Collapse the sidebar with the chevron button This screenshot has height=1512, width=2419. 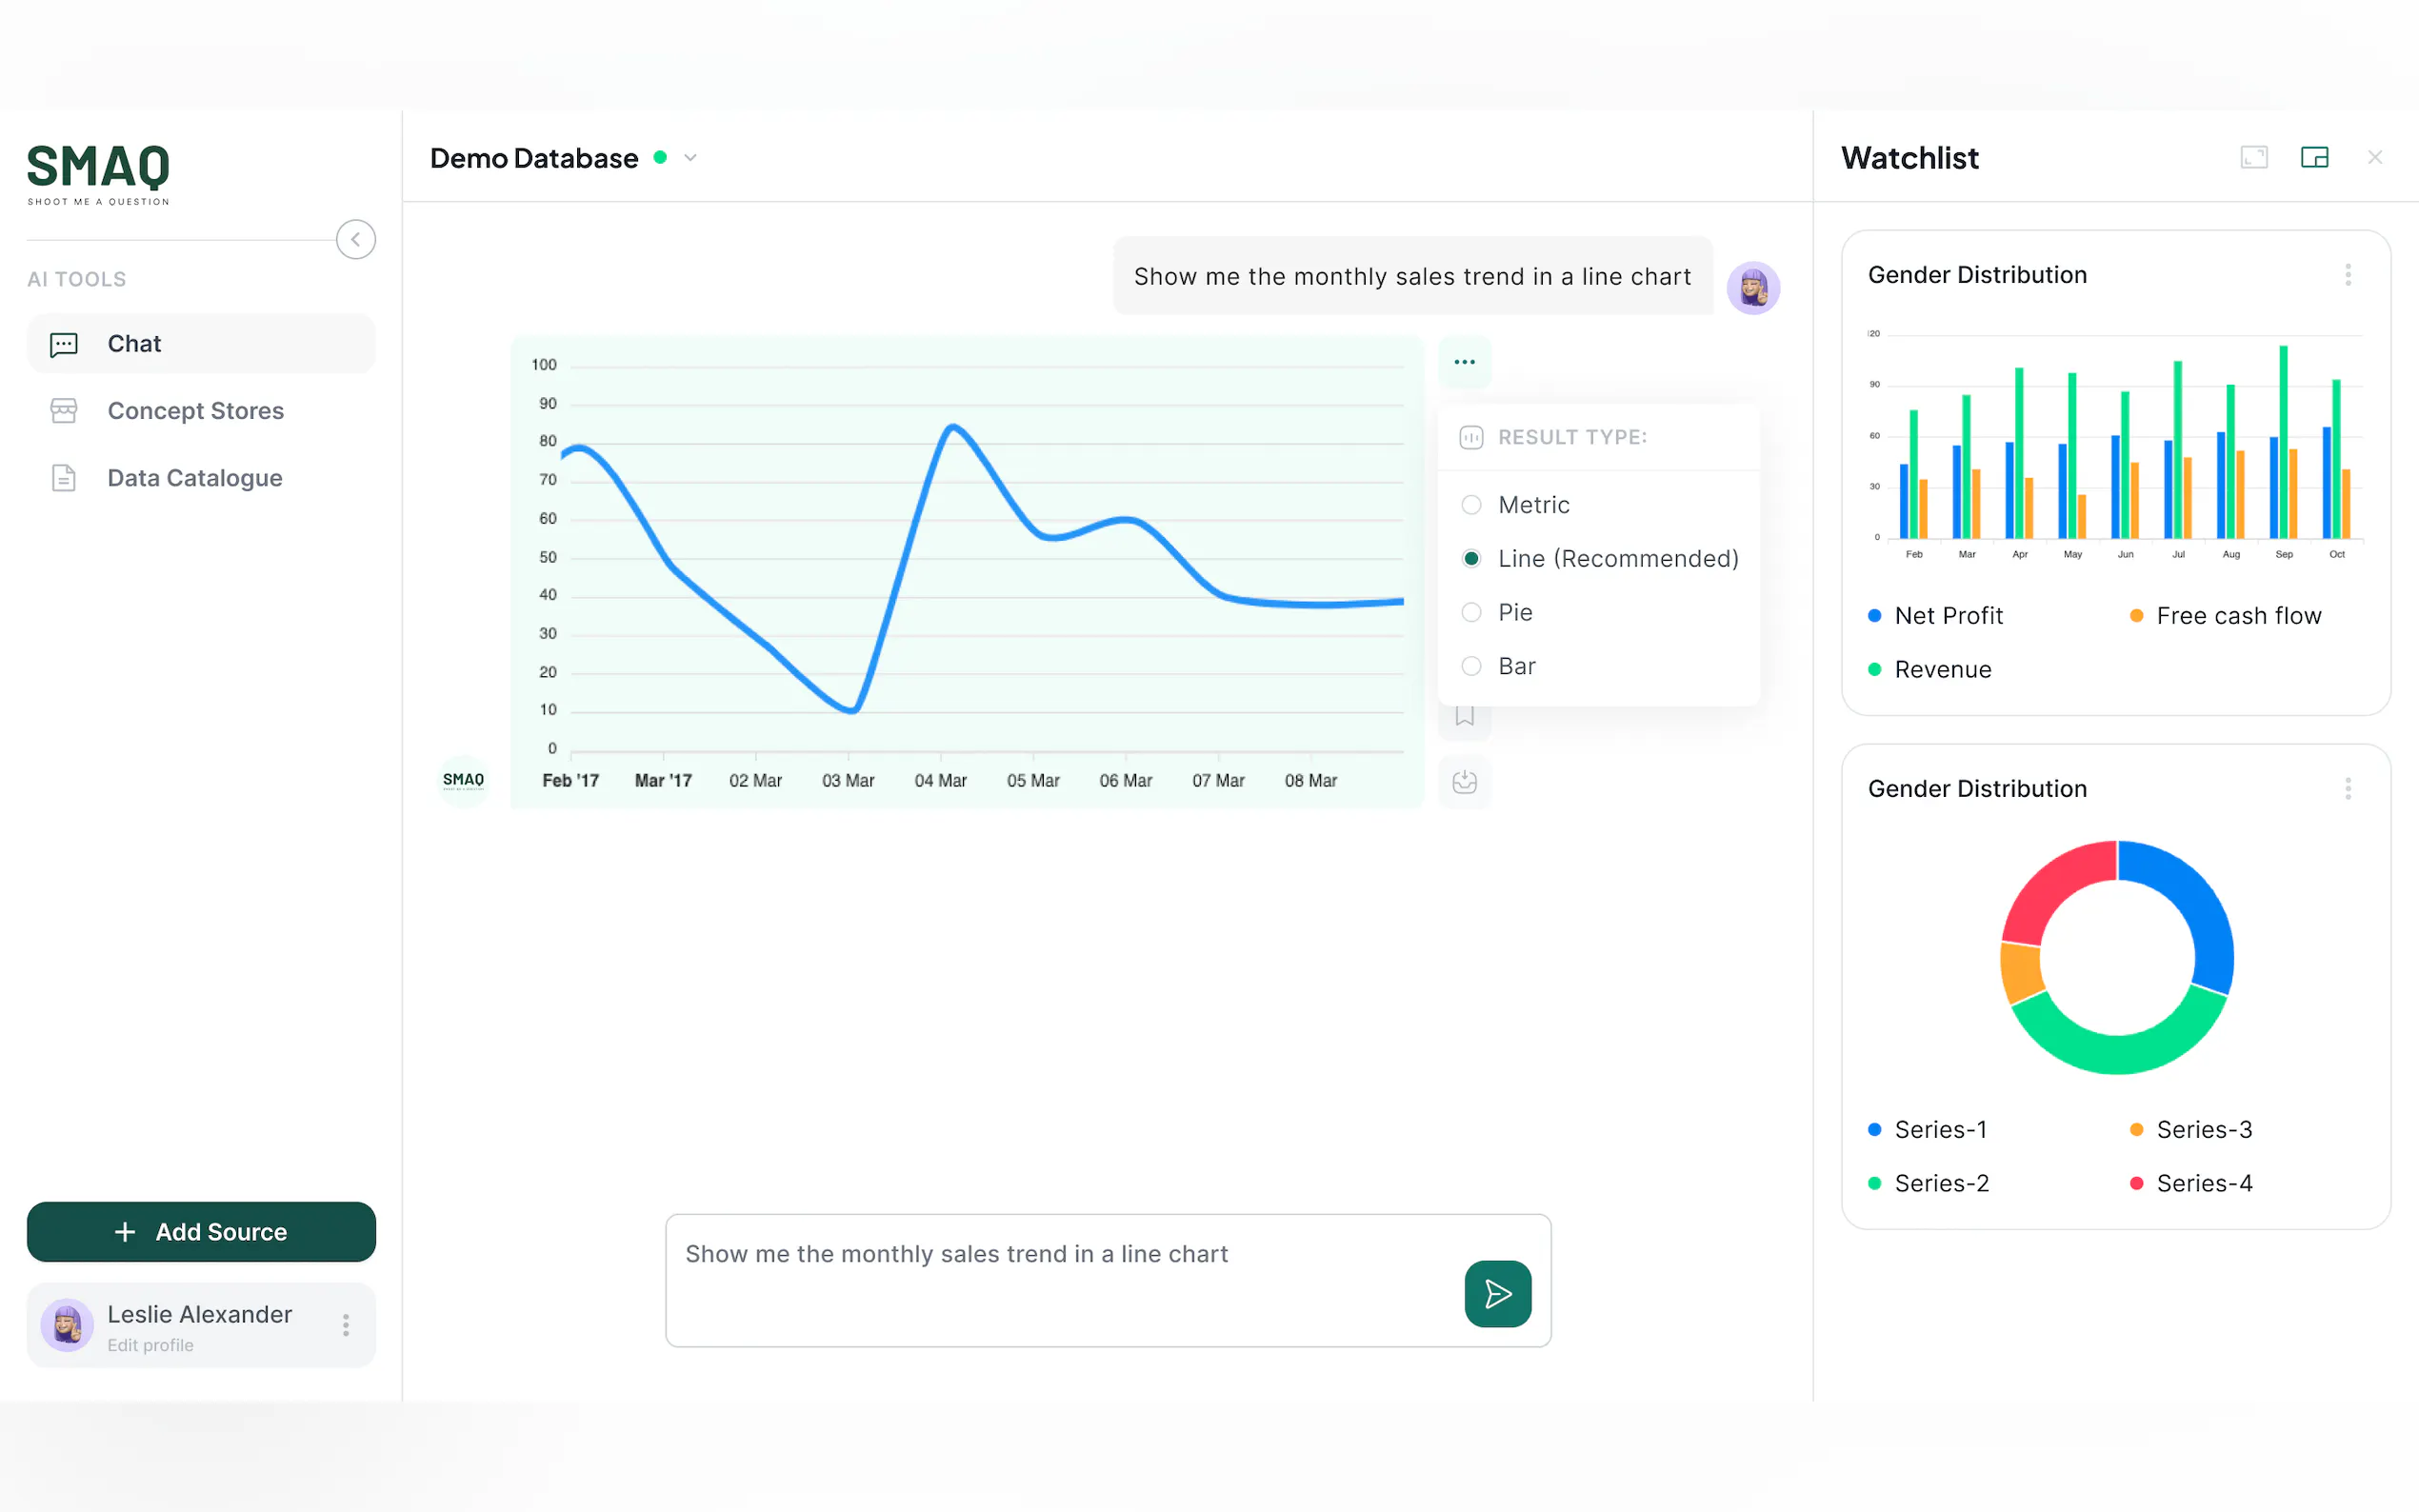[x=355, y=239]
